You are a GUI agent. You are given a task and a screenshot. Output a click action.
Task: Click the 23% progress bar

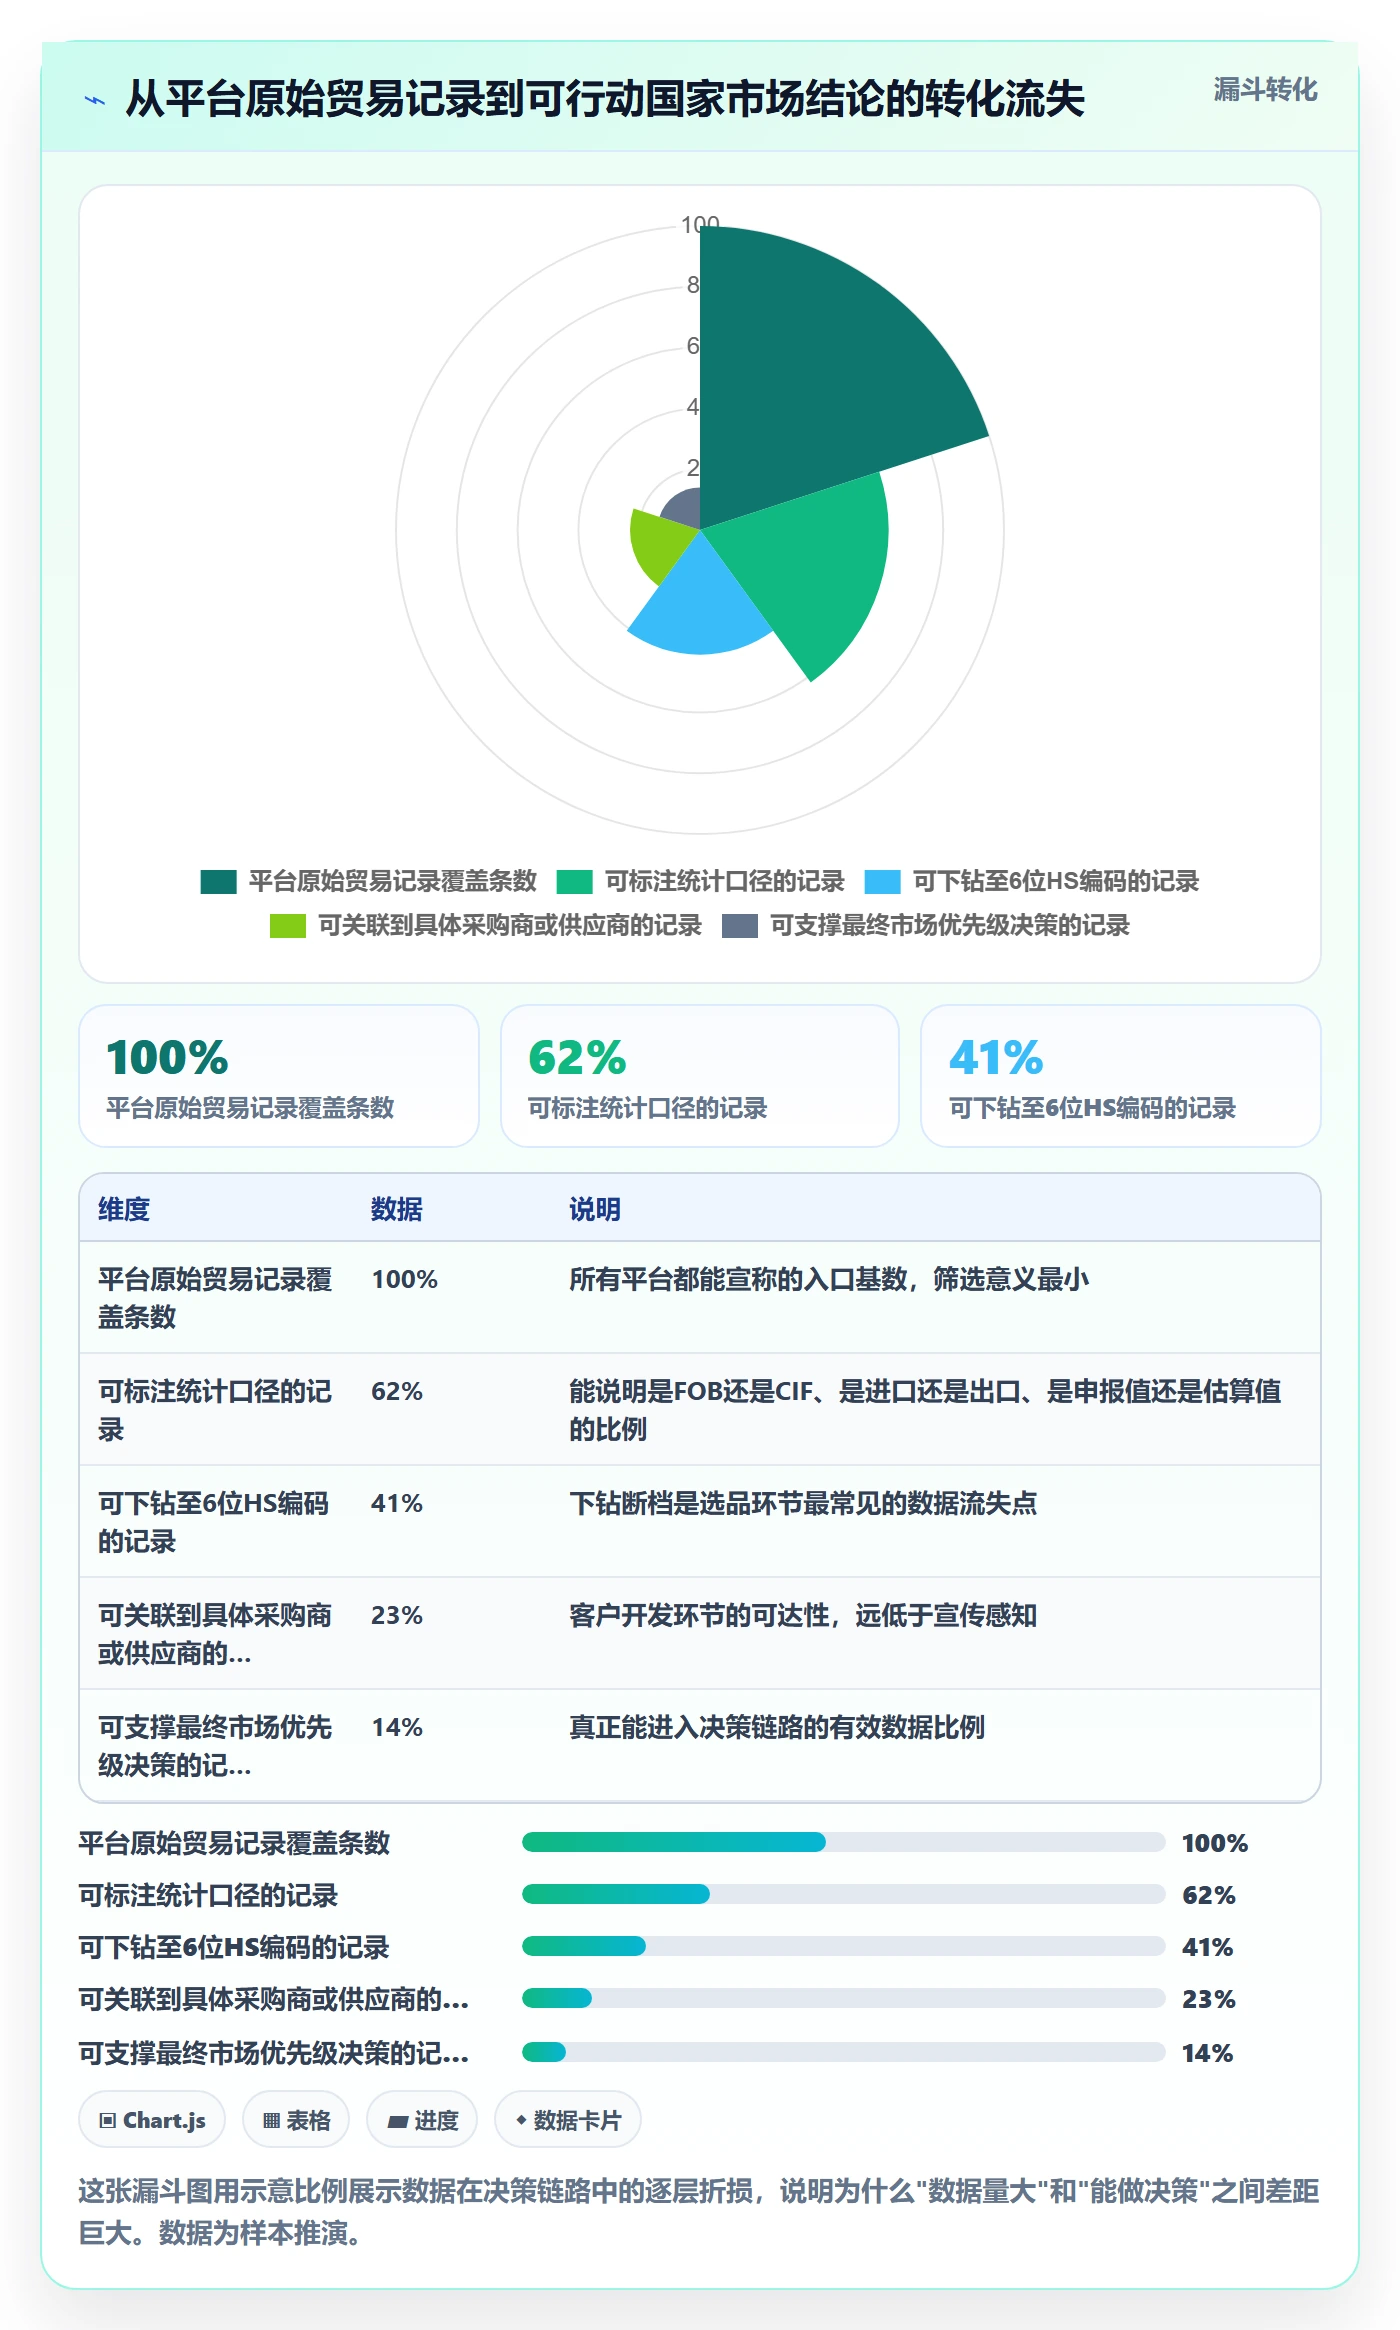844,1998
